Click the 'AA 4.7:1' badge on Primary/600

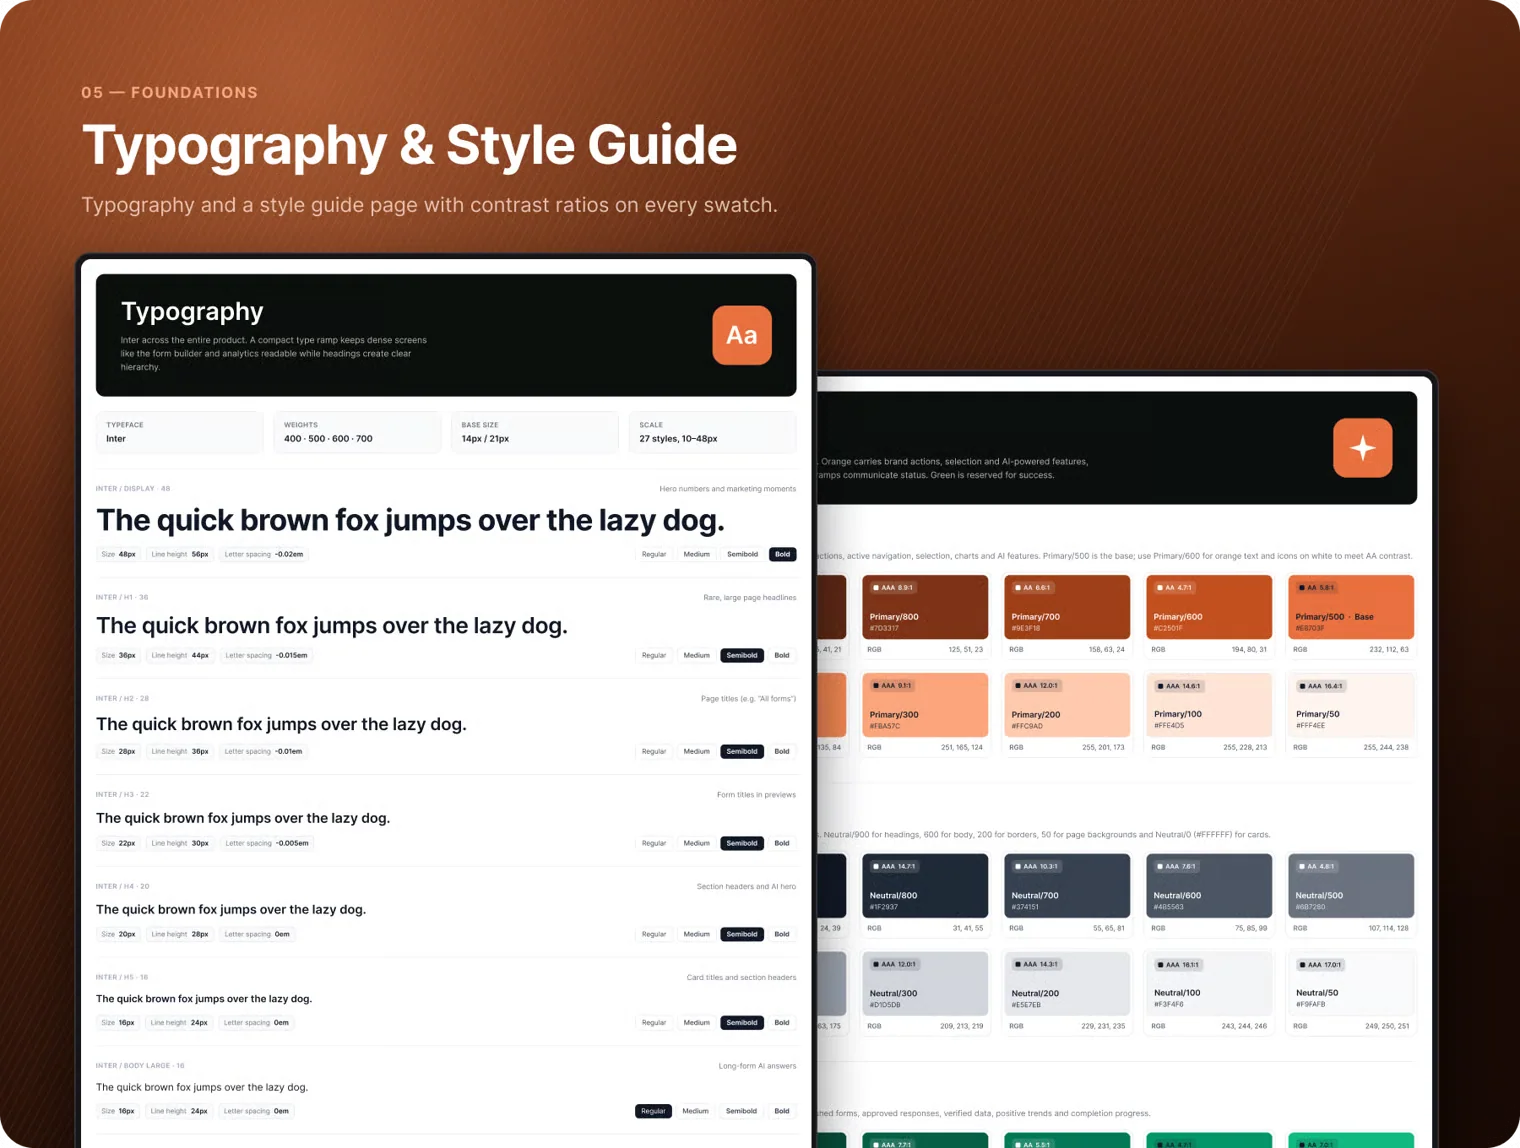(x=1175, y=588)
